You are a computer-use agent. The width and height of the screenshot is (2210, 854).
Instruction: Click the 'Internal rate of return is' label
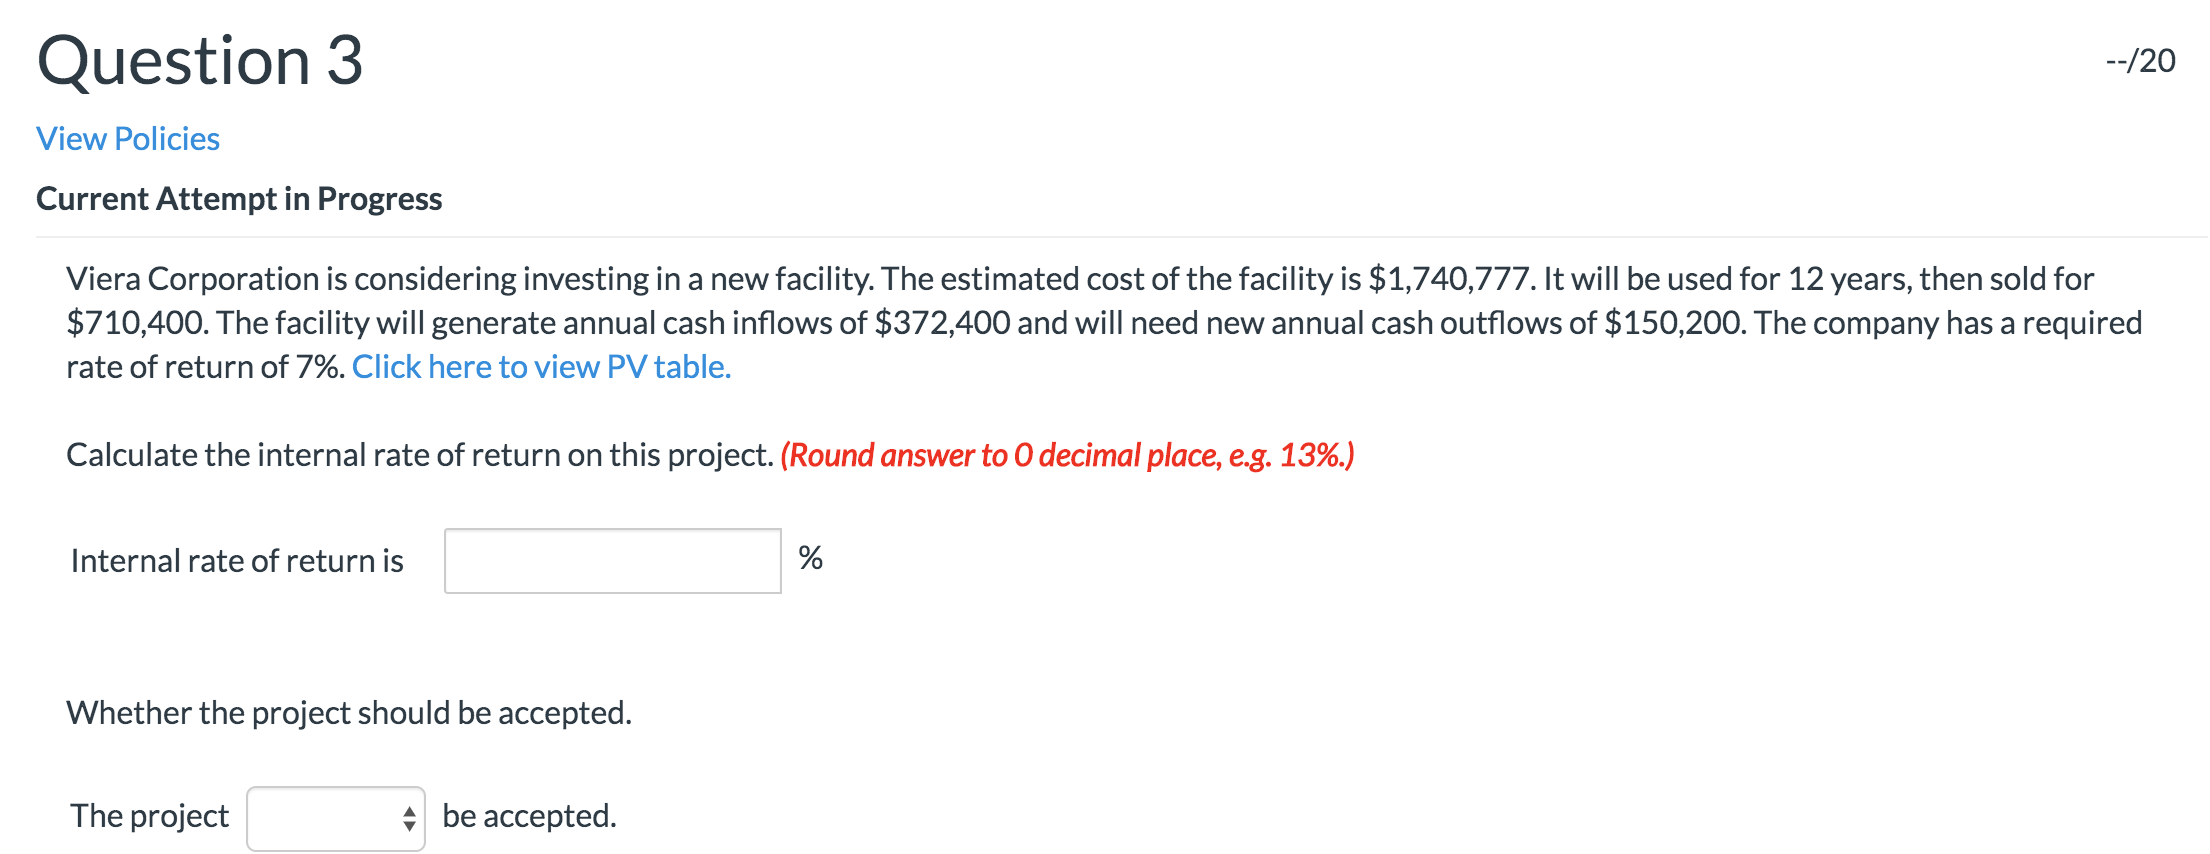click(236, 560)
